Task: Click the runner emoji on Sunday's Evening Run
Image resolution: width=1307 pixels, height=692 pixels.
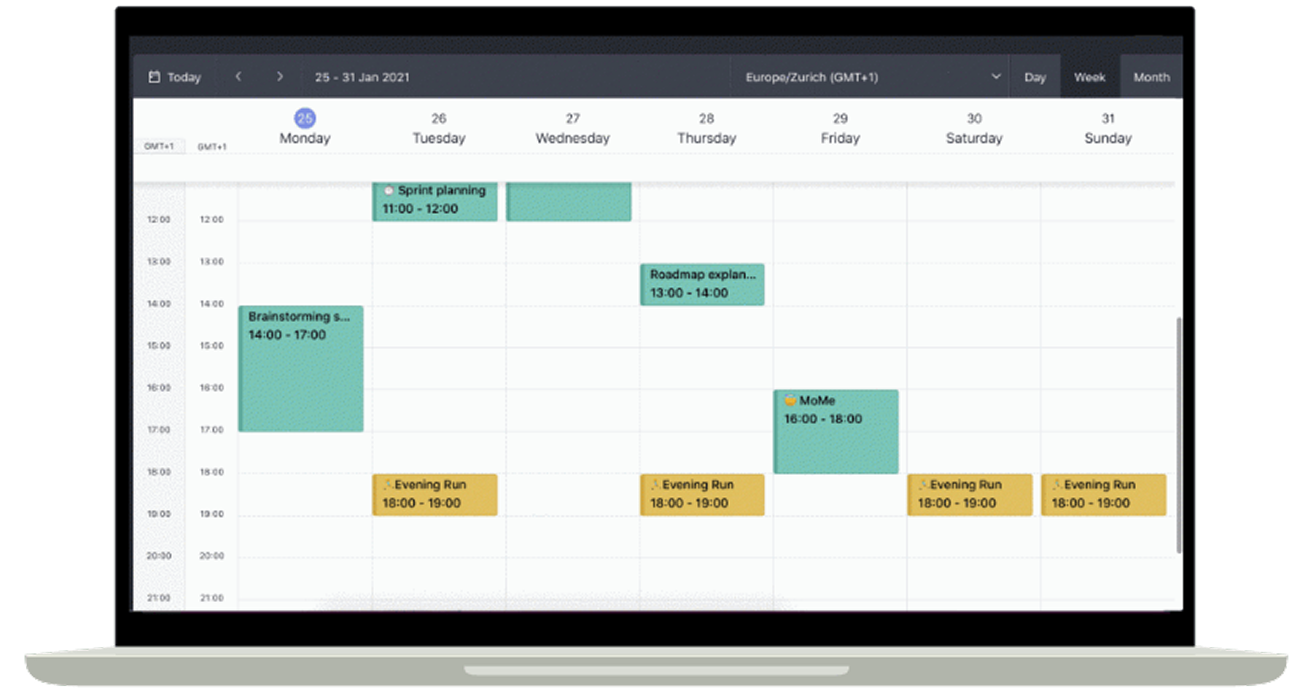Action: click(x=1057, y=484)
